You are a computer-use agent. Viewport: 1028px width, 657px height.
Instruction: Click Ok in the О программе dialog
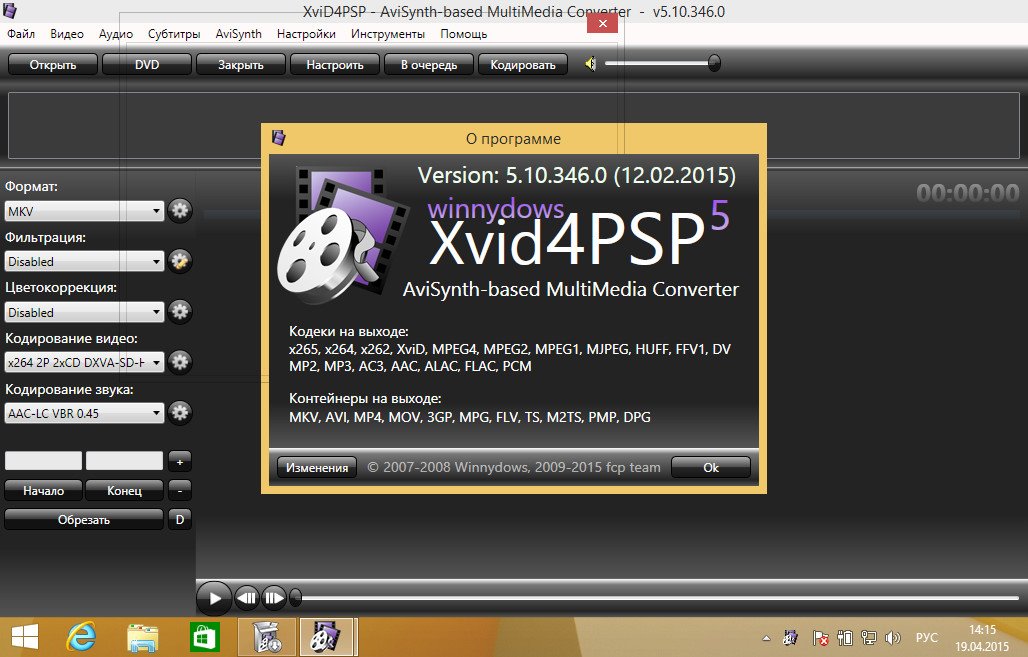[x=711, y=467]
